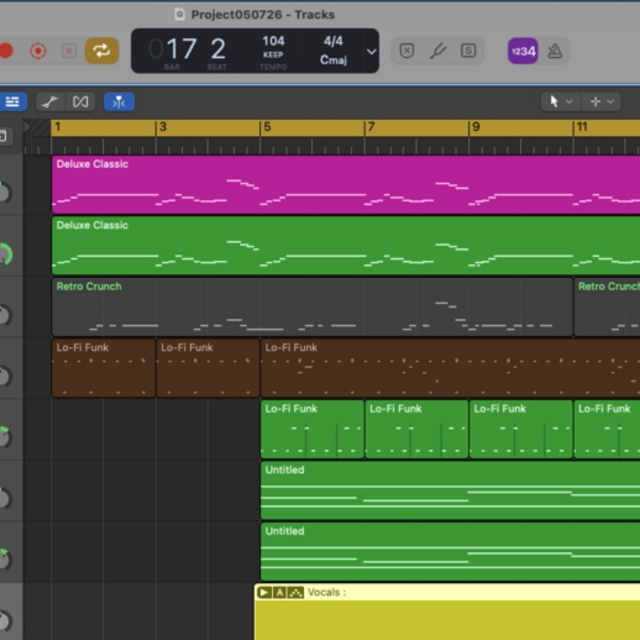The height and width of the screenshot is (640, 640).
Task: Open the Tuner
Action: [x=438, y=51]
